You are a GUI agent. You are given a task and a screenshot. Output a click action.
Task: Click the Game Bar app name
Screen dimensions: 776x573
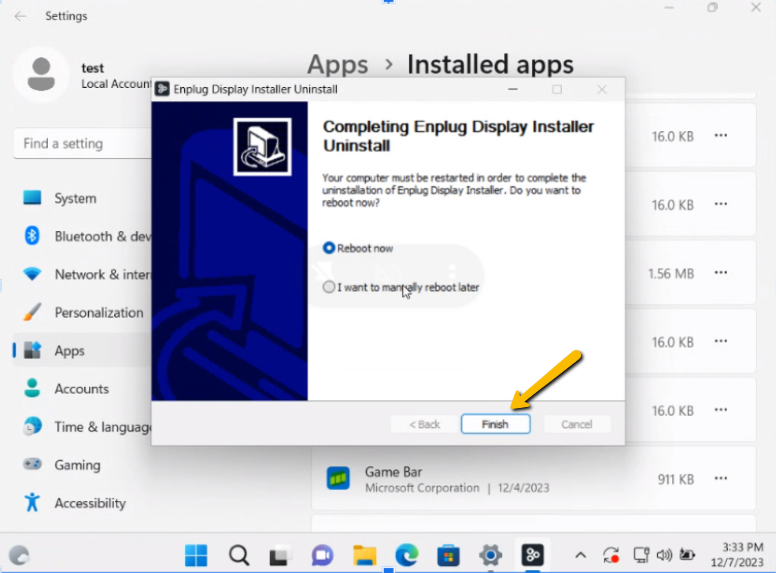pos(393,472)
